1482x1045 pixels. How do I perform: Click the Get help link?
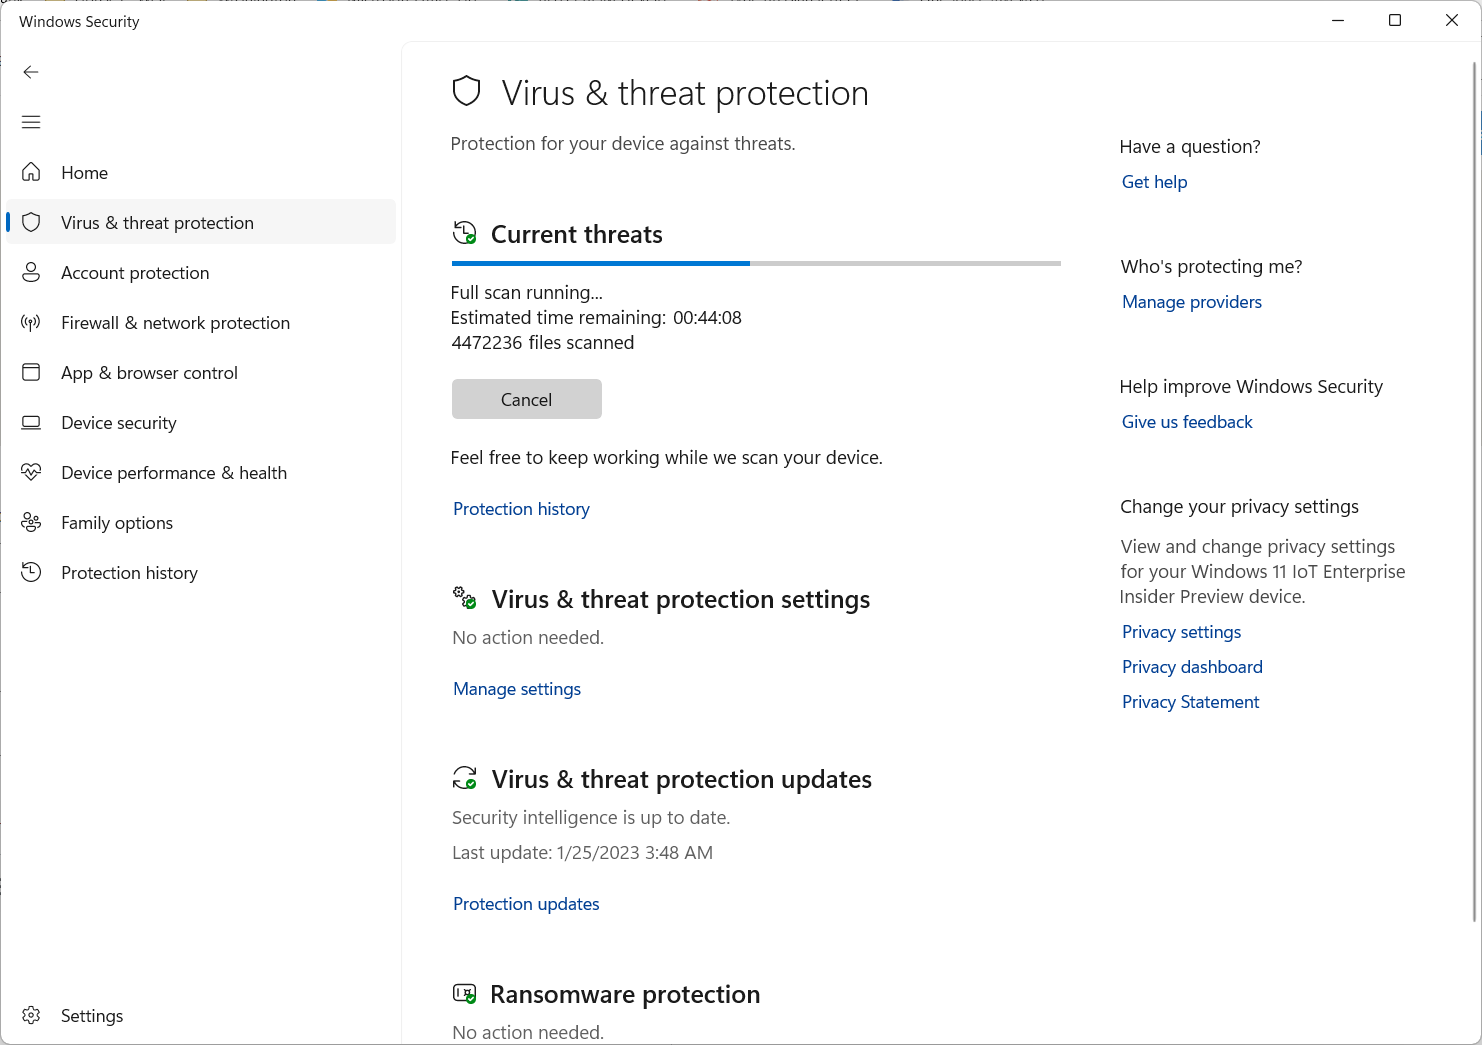(x=1155, y=182)
